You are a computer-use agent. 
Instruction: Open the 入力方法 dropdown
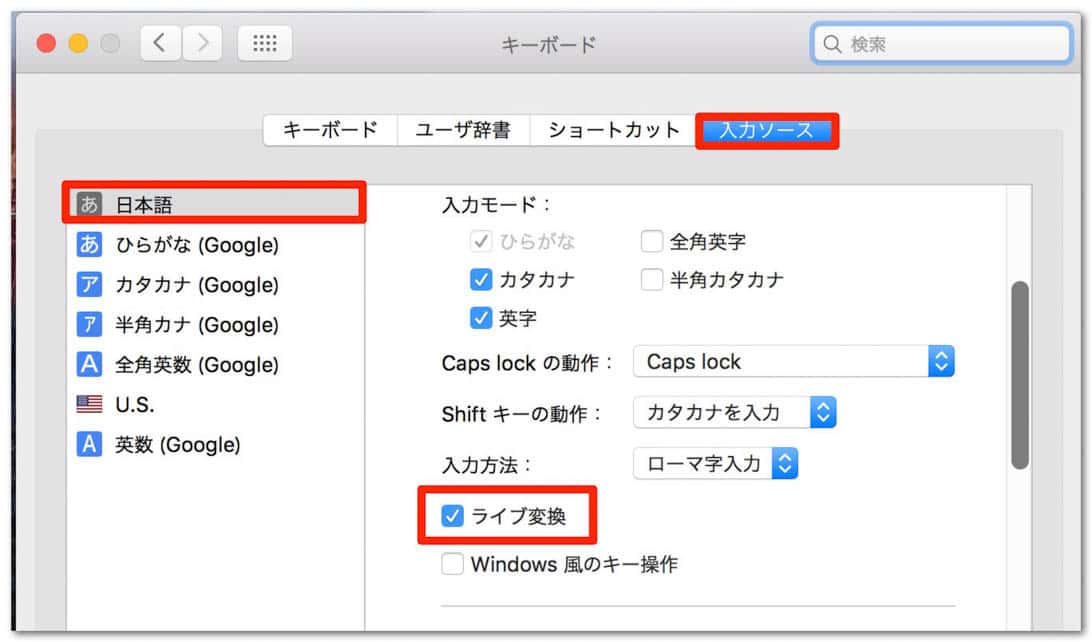(715, 463)
